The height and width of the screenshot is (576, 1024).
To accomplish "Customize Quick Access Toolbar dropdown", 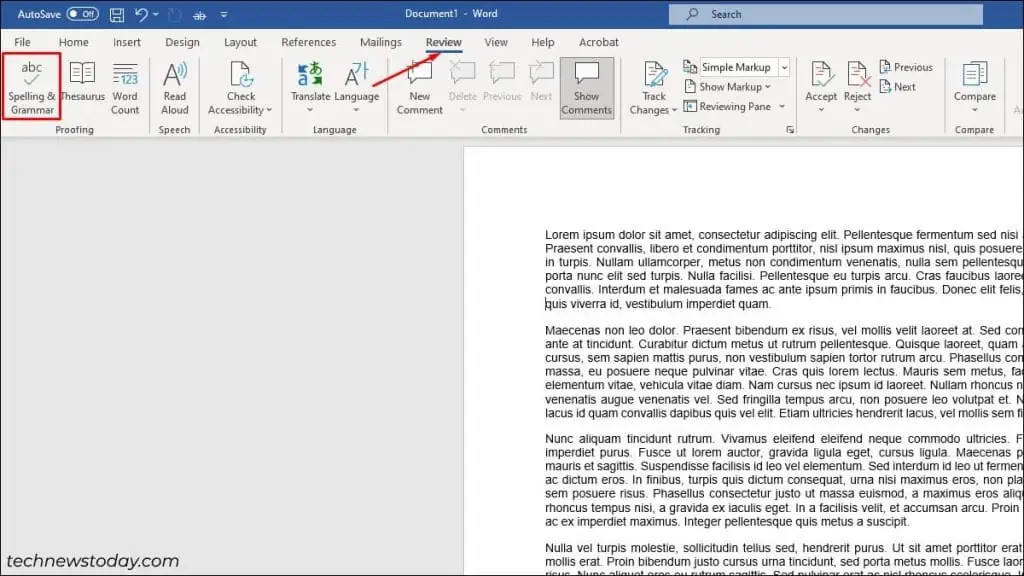I will (x=224, y=14).
